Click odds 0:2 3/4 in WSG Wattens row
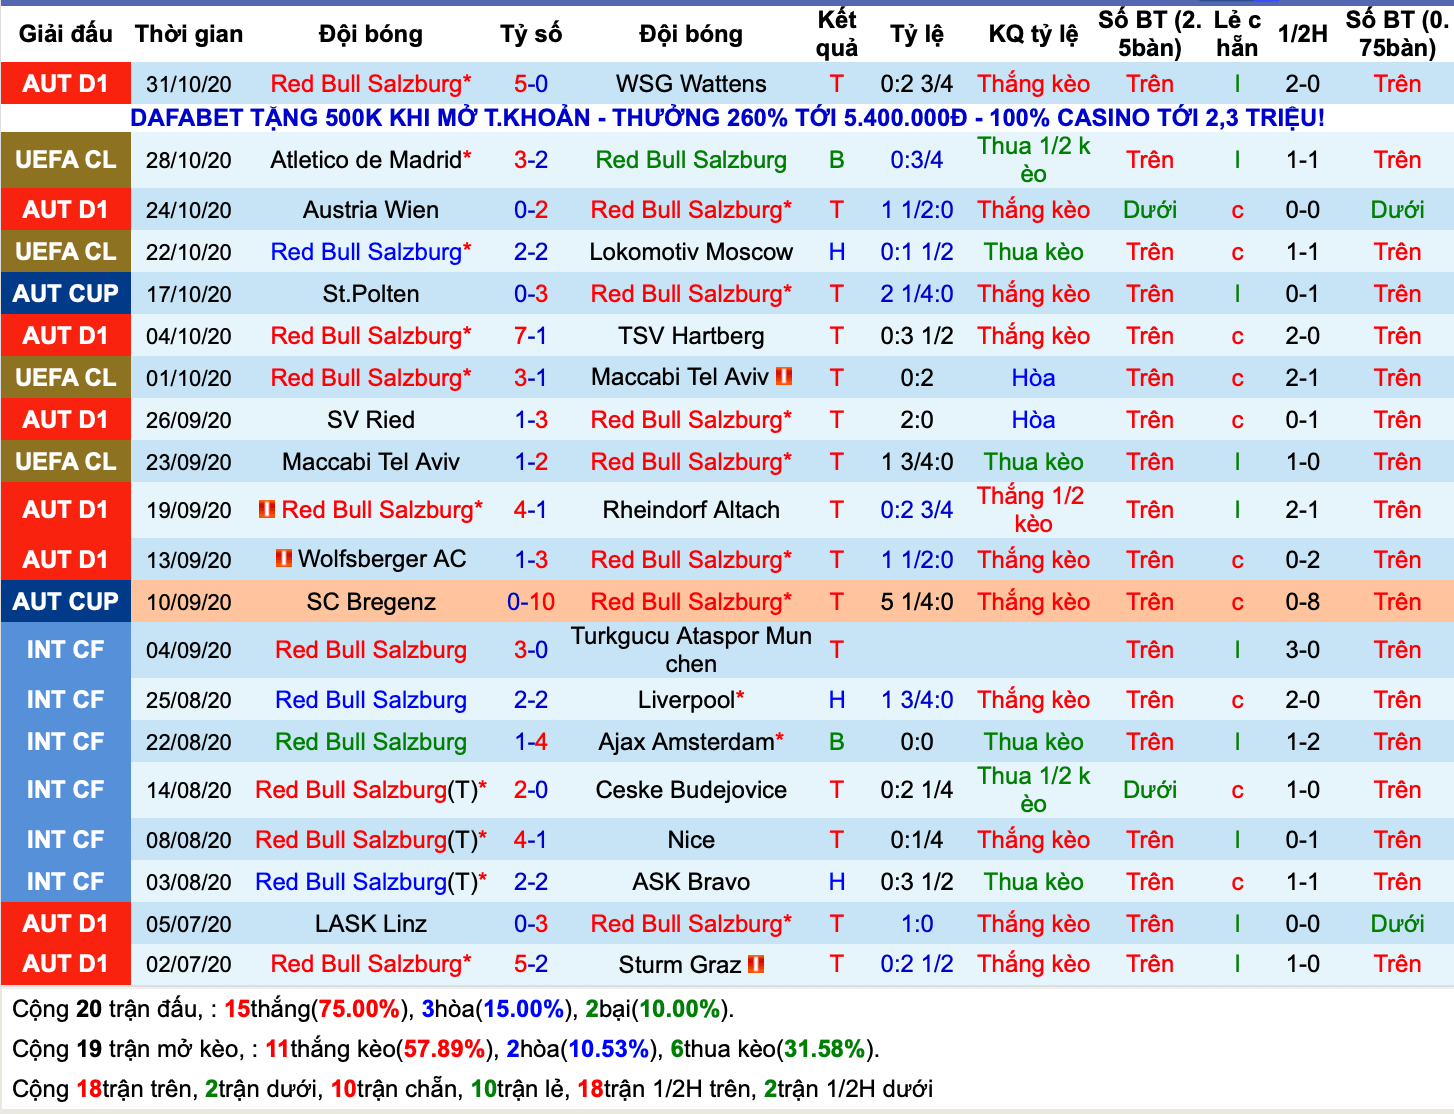Viewport: 1454px width, 1114px height. 917,84
